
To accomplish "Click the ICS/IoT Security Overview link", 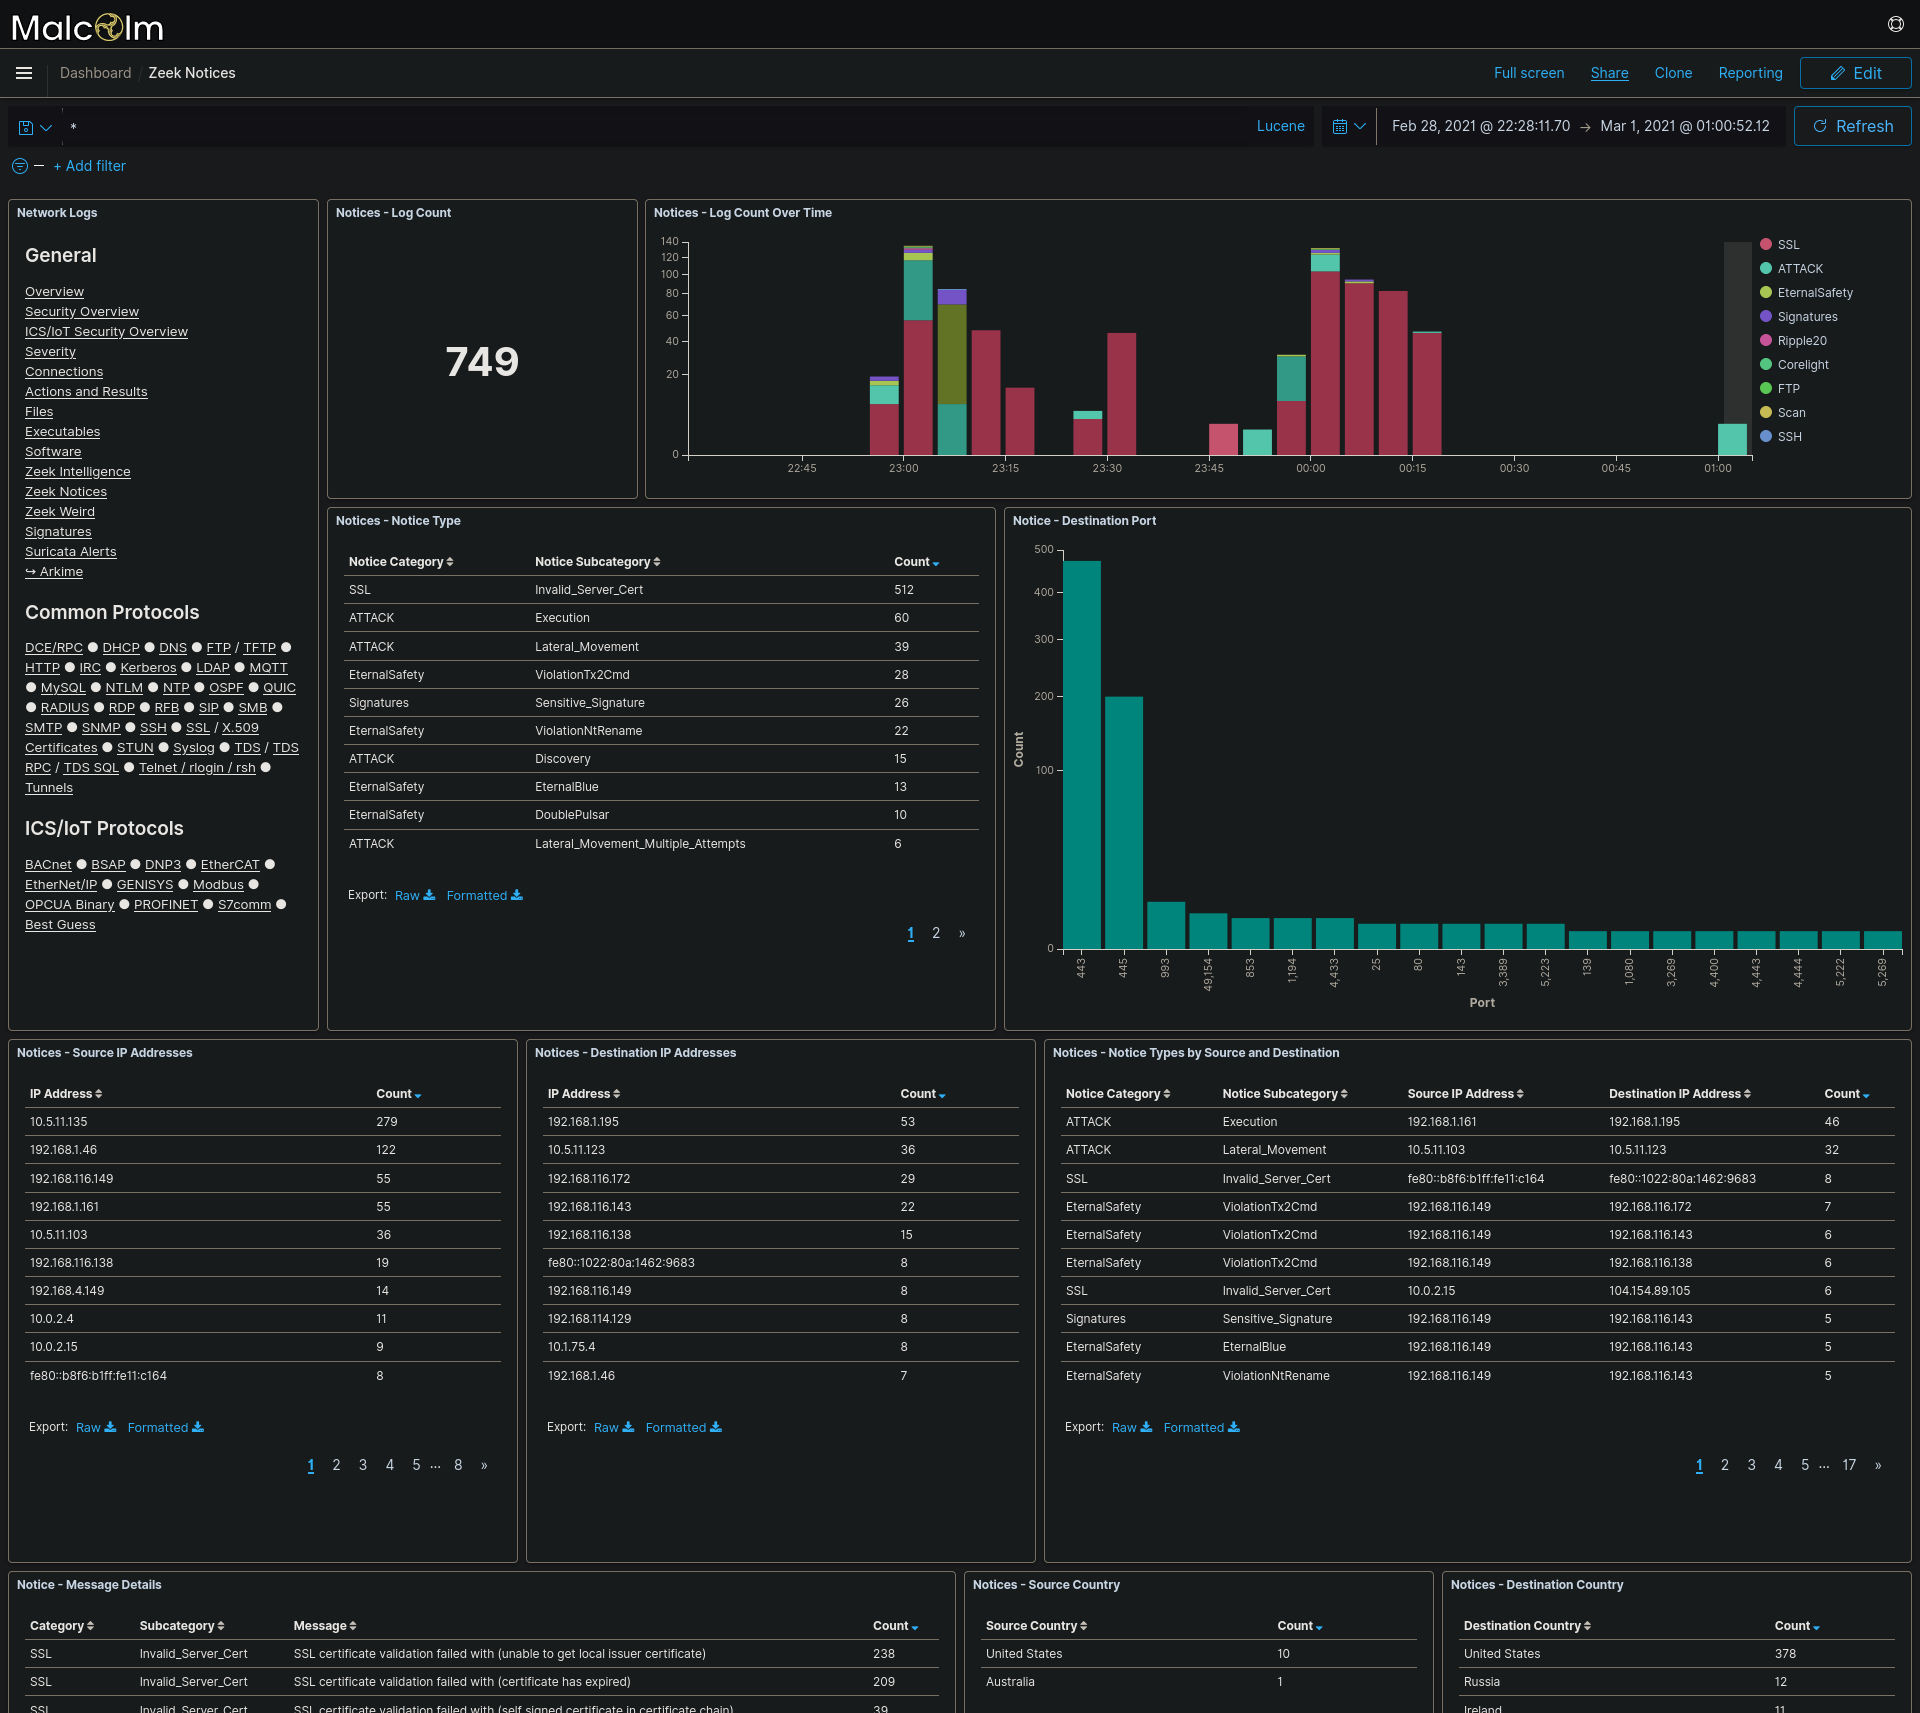I will [x=104, y=331].
